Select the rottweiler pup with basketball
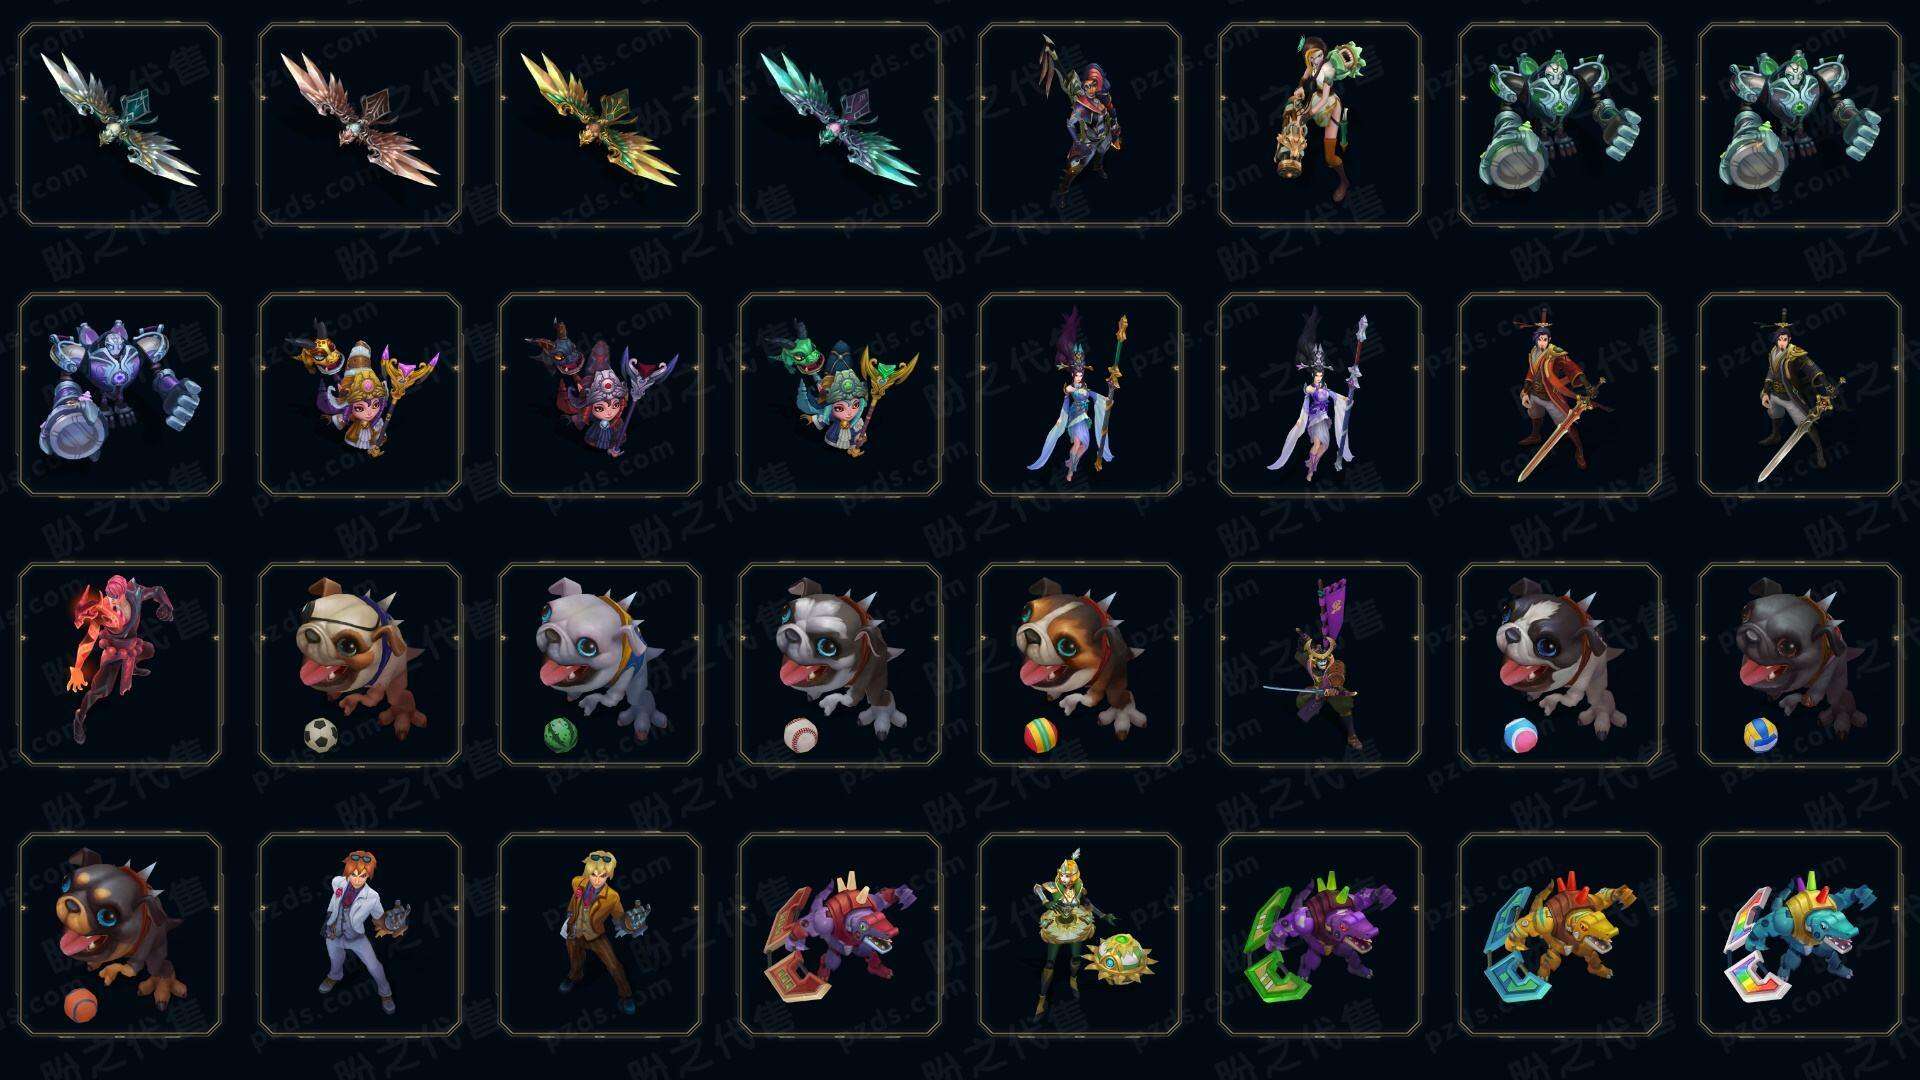The height and width of the screenshot is (1080, 1920). 120,934
